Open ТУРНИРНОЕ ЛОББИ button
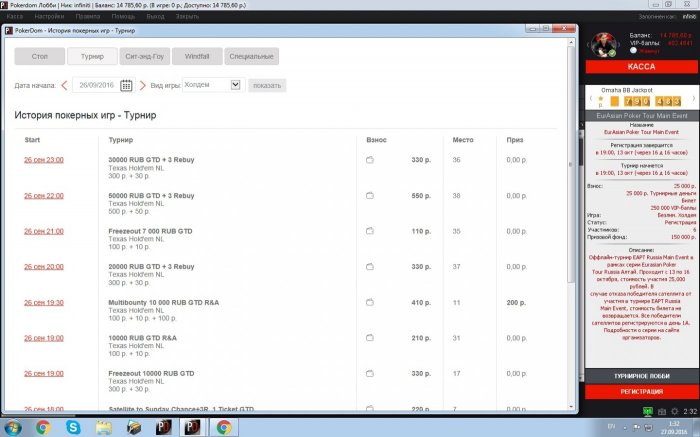The height and width of the screenshot is (437, 700). (x=641, y=376)
